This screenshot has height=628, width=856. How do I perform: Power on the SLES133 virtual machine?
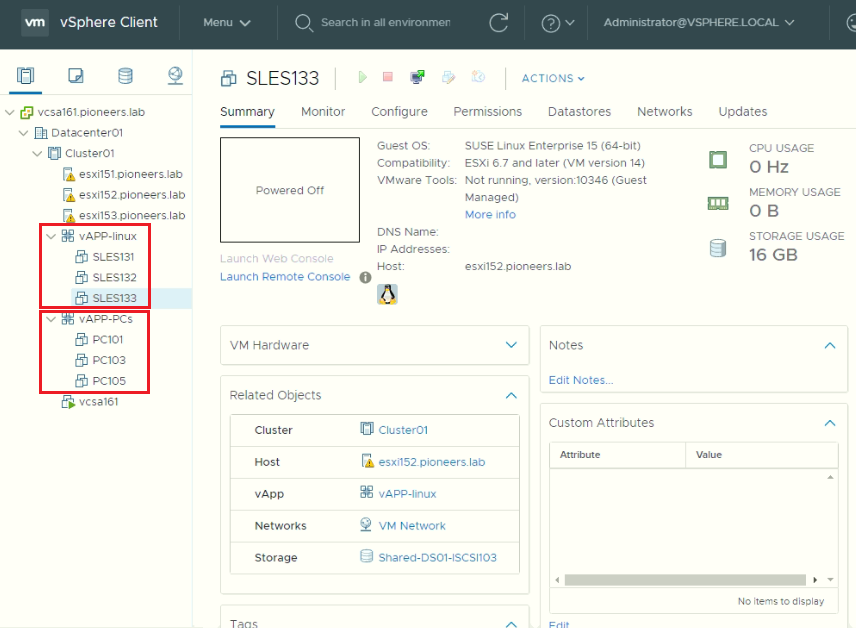pyautogui.click(x=362, y=78)
